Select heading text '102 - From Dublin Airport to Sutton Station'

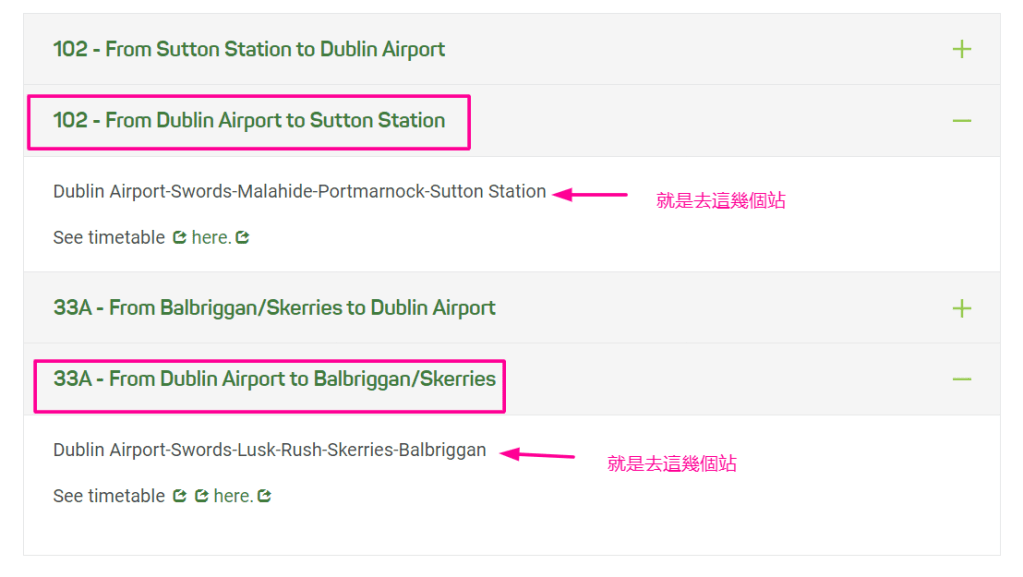pyautogui.click(x=249, y=121)
